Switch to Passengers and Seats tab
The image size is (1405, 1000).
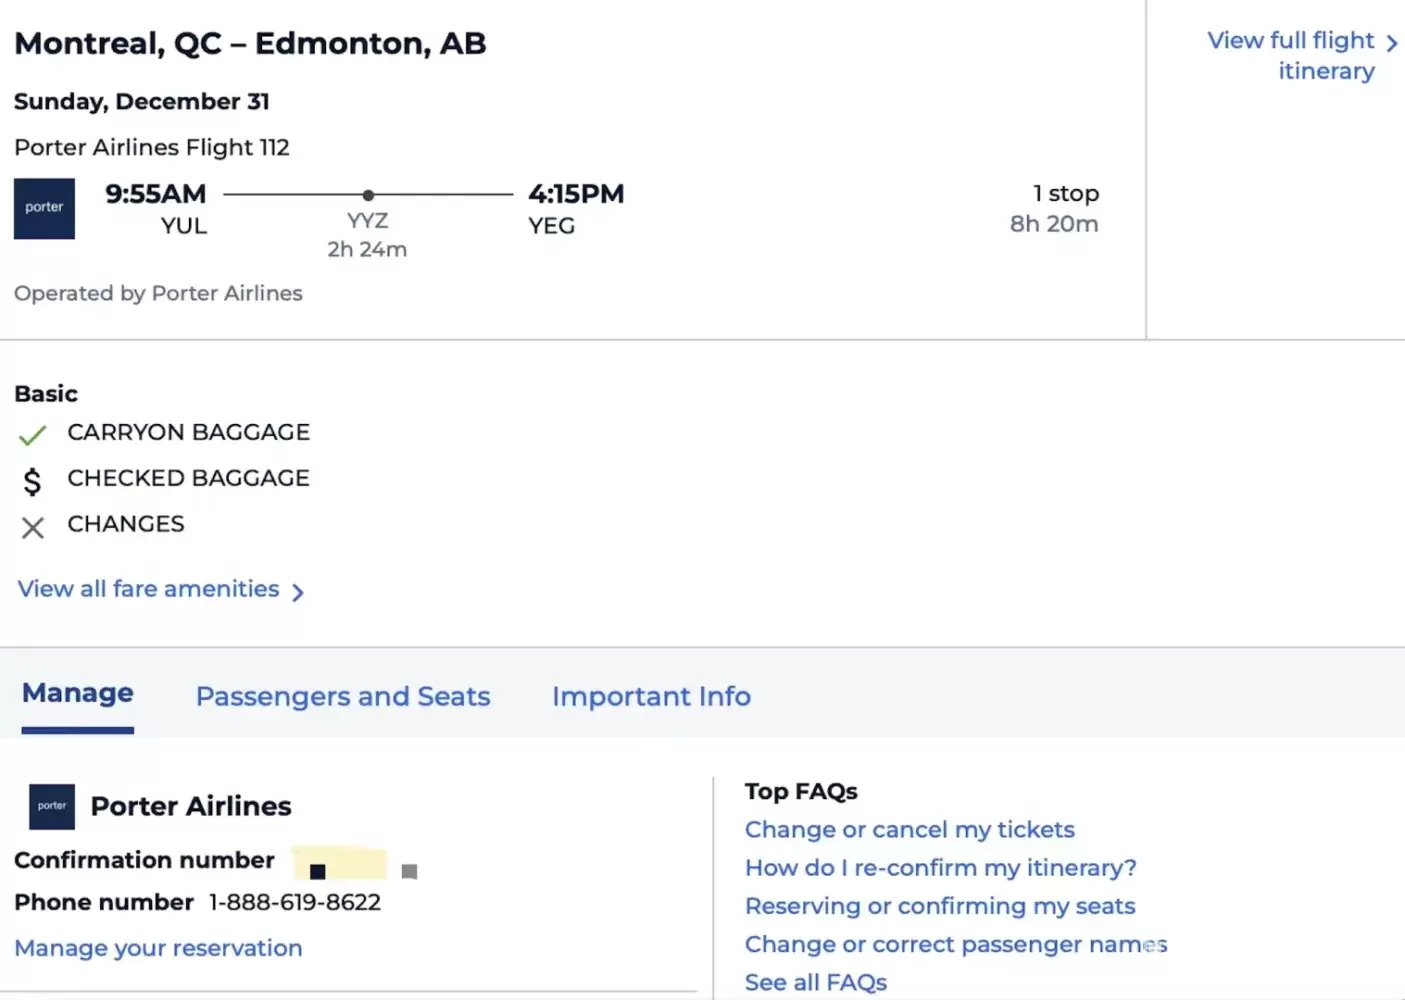coord(343,696)
